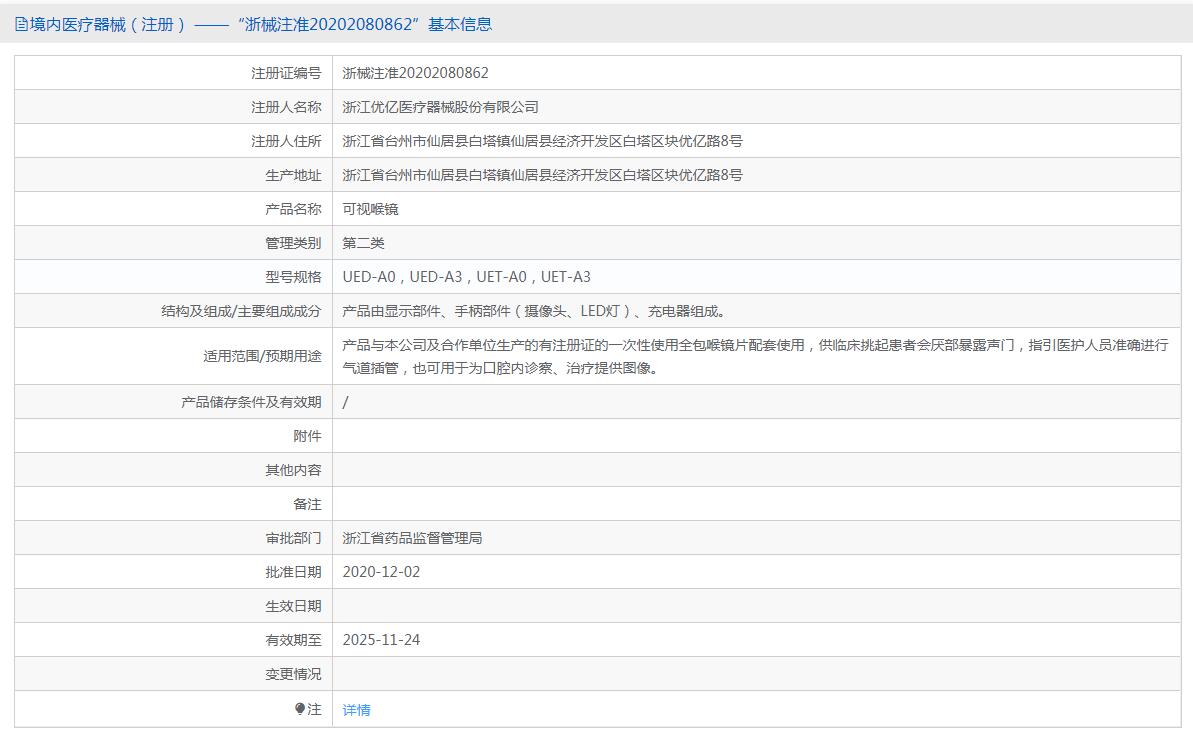1193x732 pixels.
Task: Click the 批准日期 label
Action: (x=293, y=572)
